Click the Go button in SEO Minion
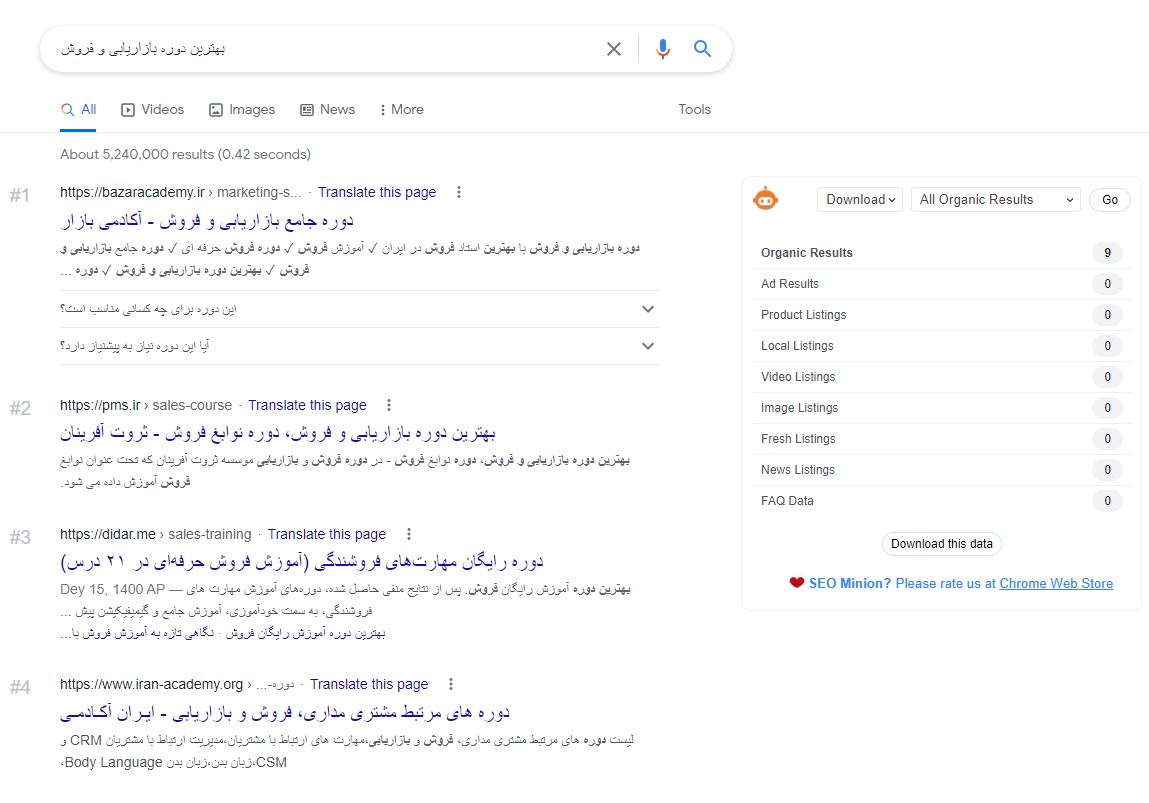This screenshot has height=803, width=1149. click(1109, 199)
